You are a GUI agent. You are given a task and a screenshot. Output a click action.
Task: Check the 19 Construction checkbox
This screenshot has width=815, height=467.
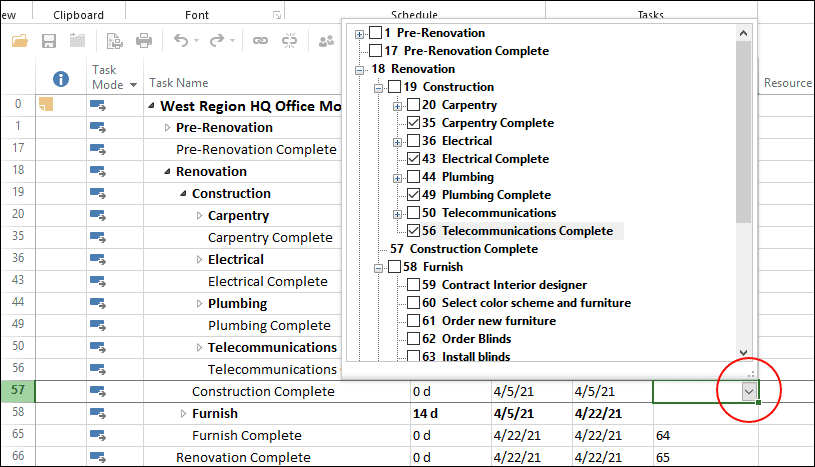point(395,87)
